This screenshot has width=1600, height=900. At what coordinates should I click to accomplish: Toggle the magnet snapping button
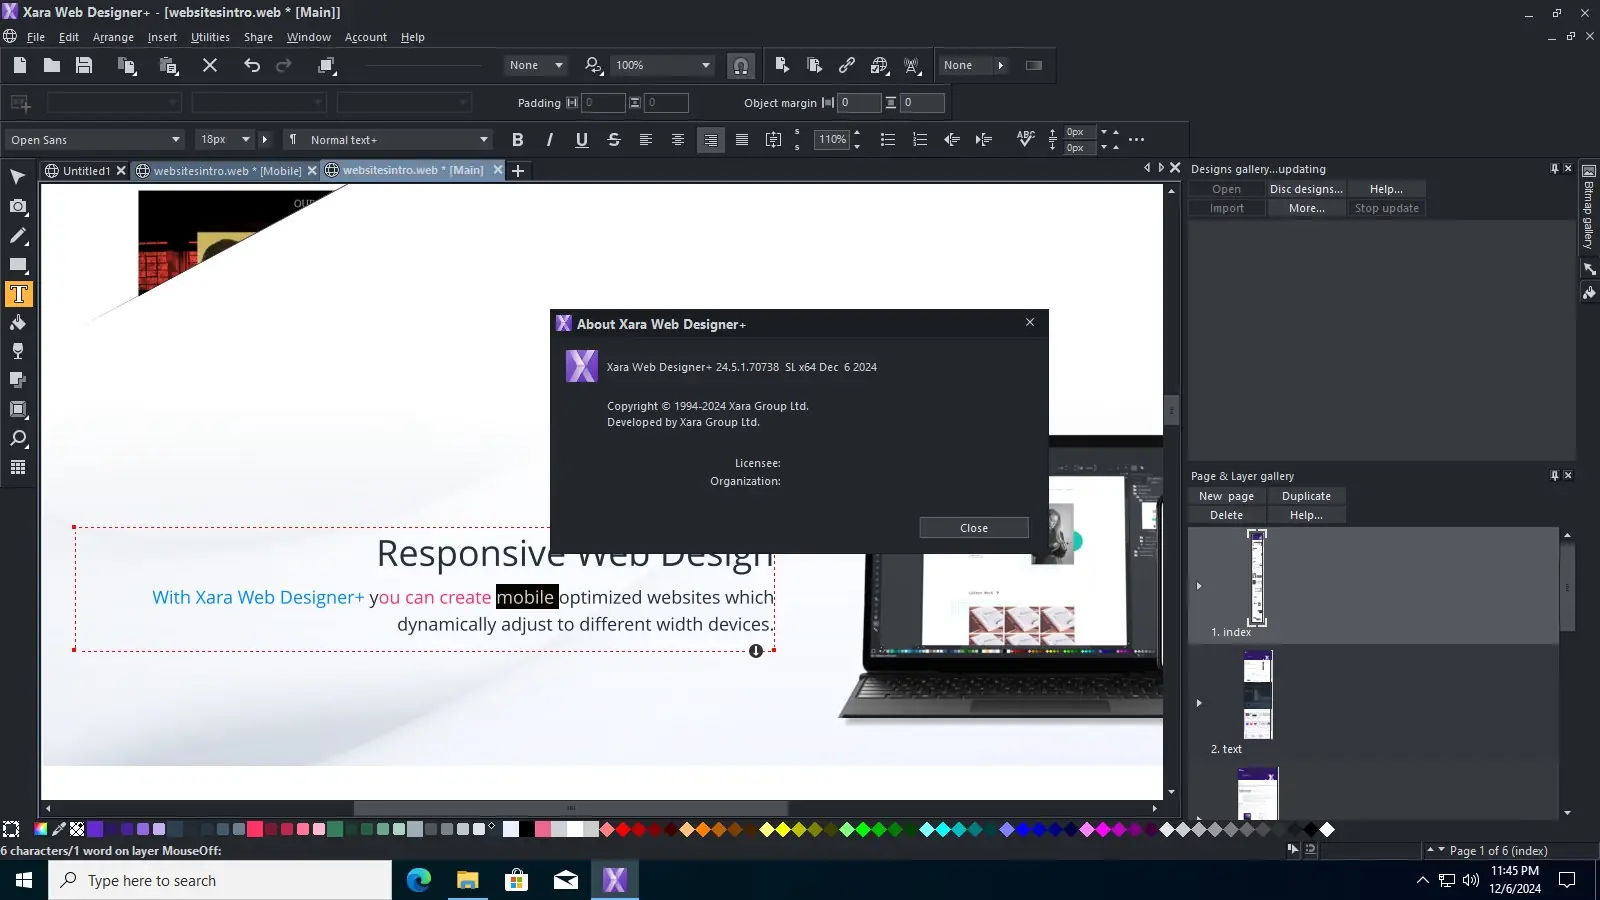coord(741,66)
